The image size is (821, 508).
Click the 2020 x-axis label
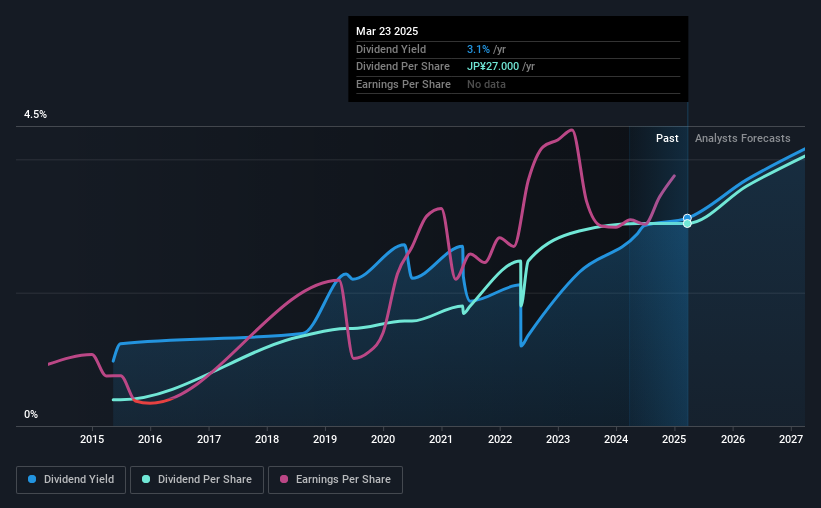383,439
